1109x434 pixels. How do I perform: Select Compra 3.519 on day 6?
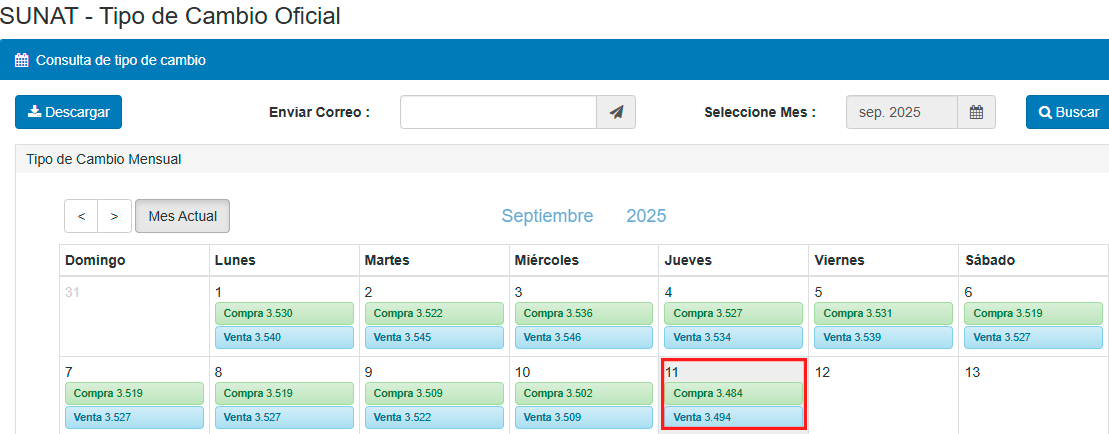[x=1034, y=313]
